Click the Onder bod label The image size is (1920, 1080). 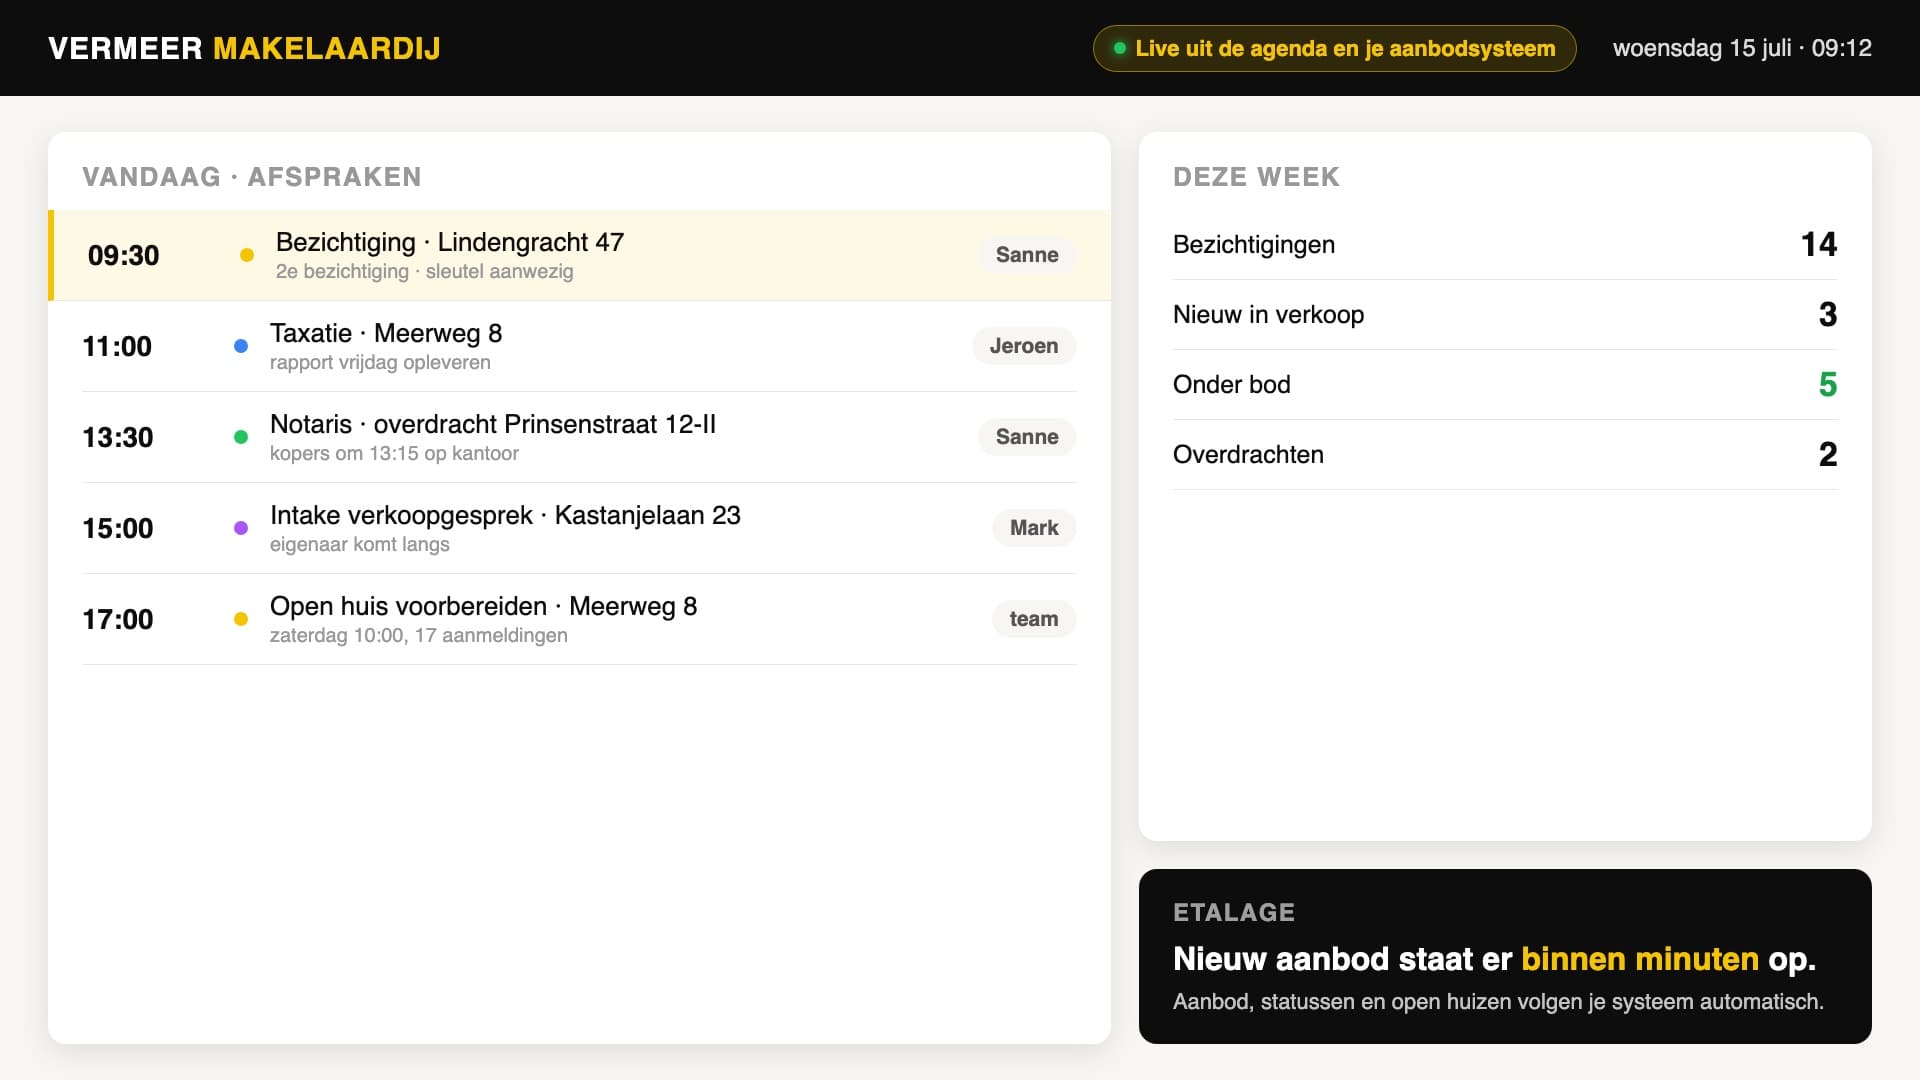click(1232, 384)
